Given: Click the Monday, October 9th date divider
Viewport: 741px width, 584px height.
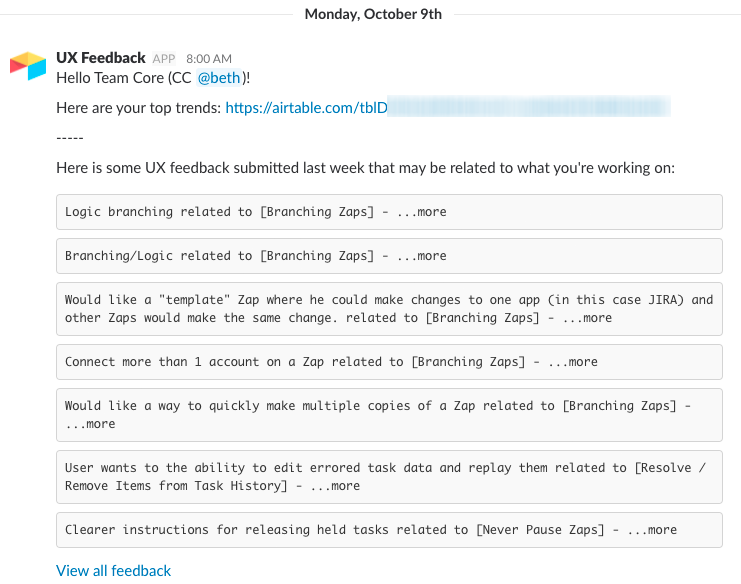Looking at the screenshot, I should click(373, 14).
